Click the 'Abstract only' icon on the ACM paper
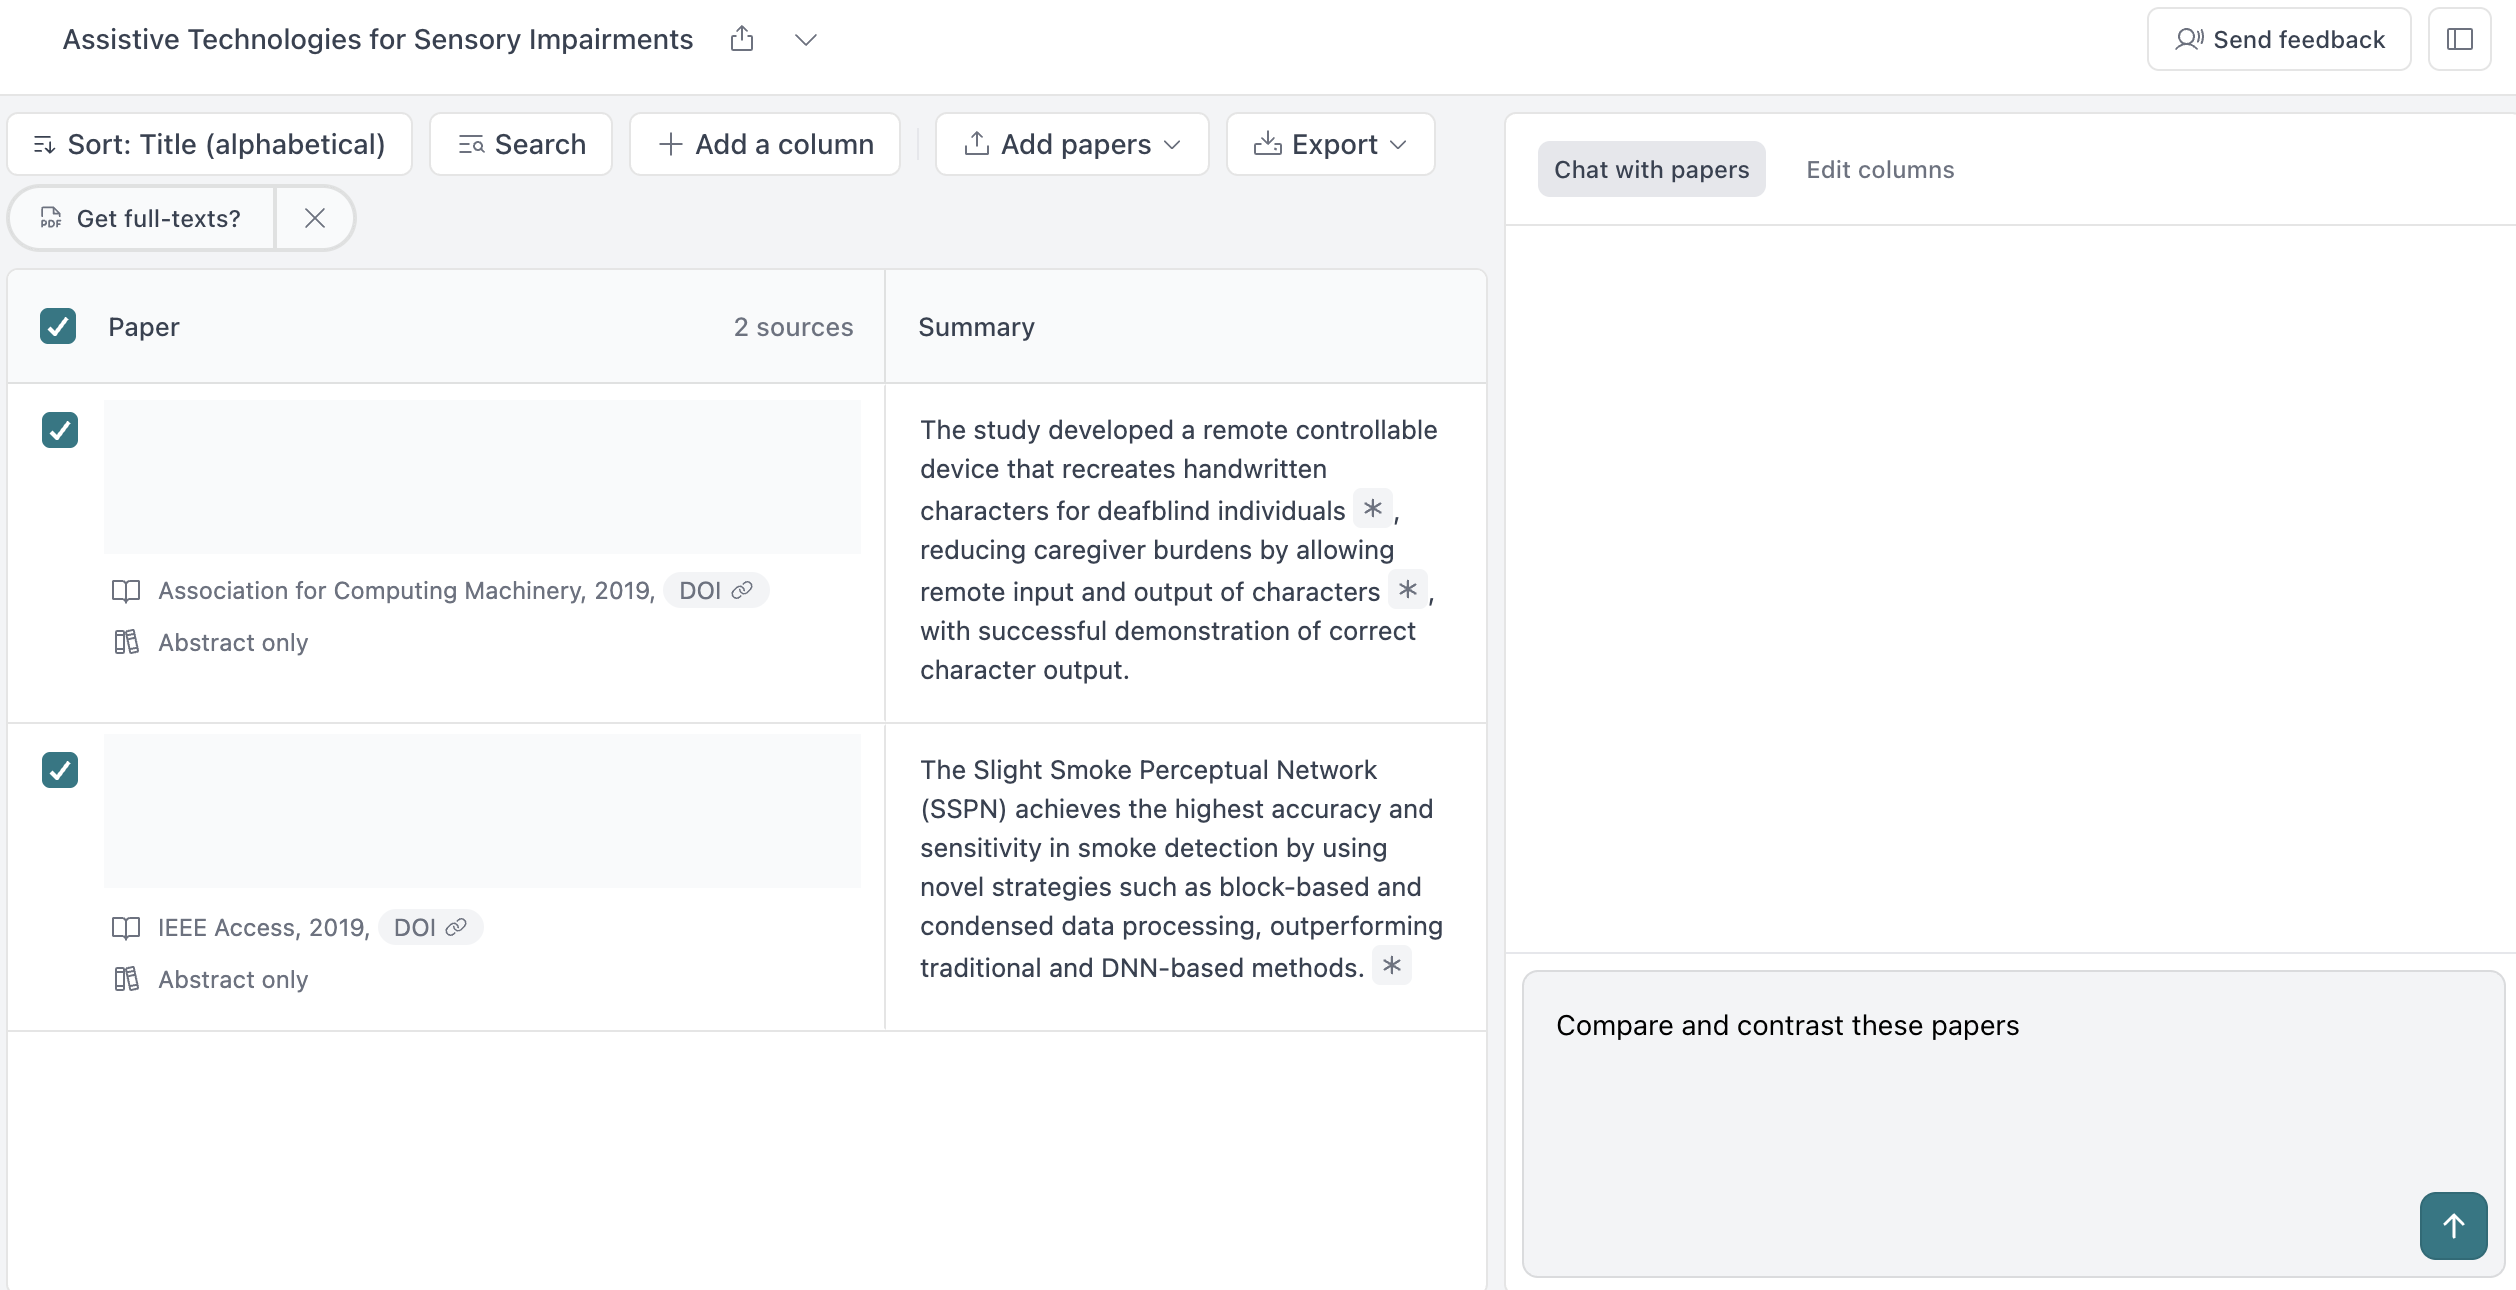 point(126,642)
